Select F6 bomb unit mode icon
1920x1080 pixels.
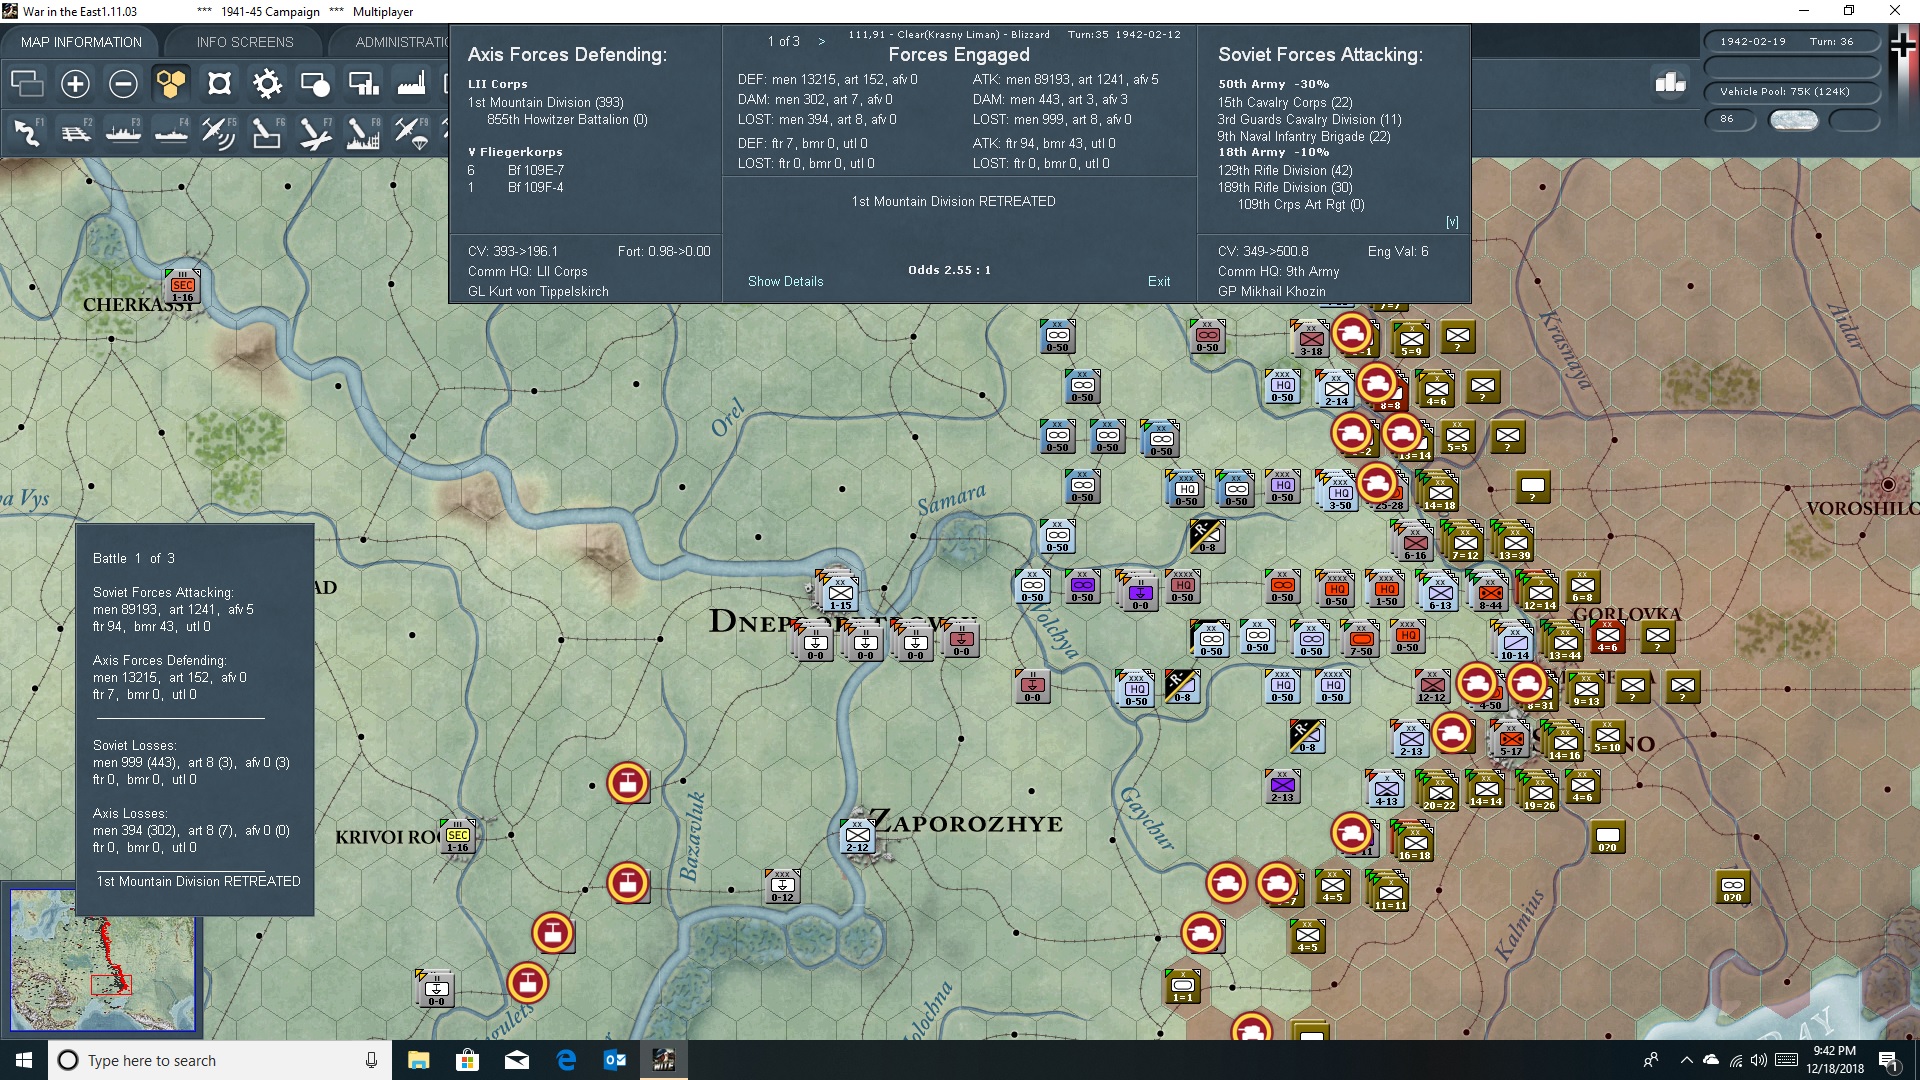coord(267,132)
